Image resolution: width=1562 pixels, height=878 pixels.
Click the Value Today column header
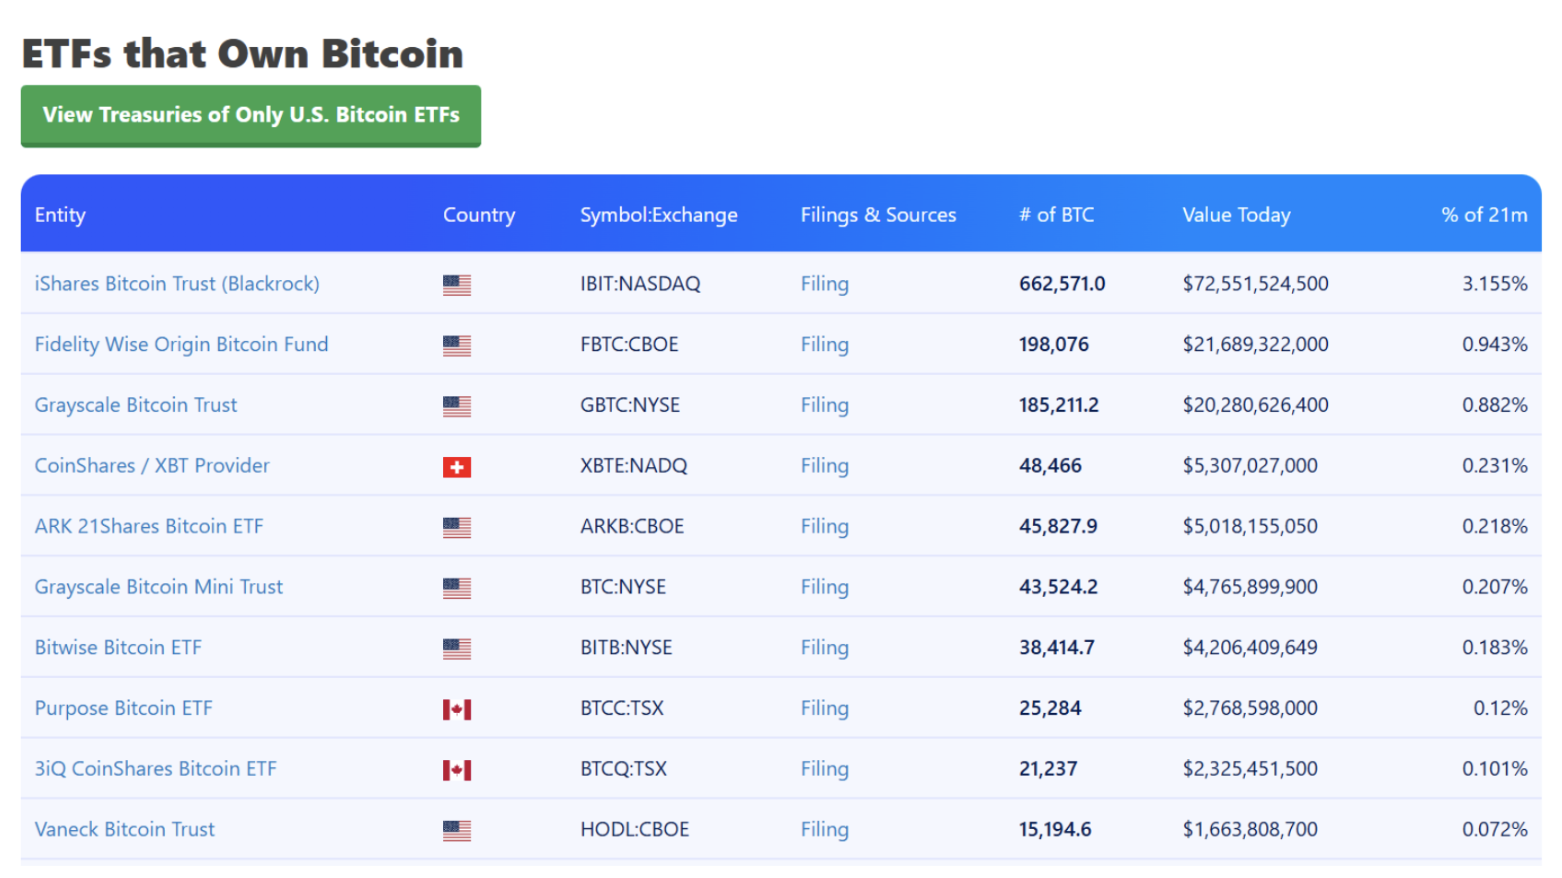pos(1236,215)
